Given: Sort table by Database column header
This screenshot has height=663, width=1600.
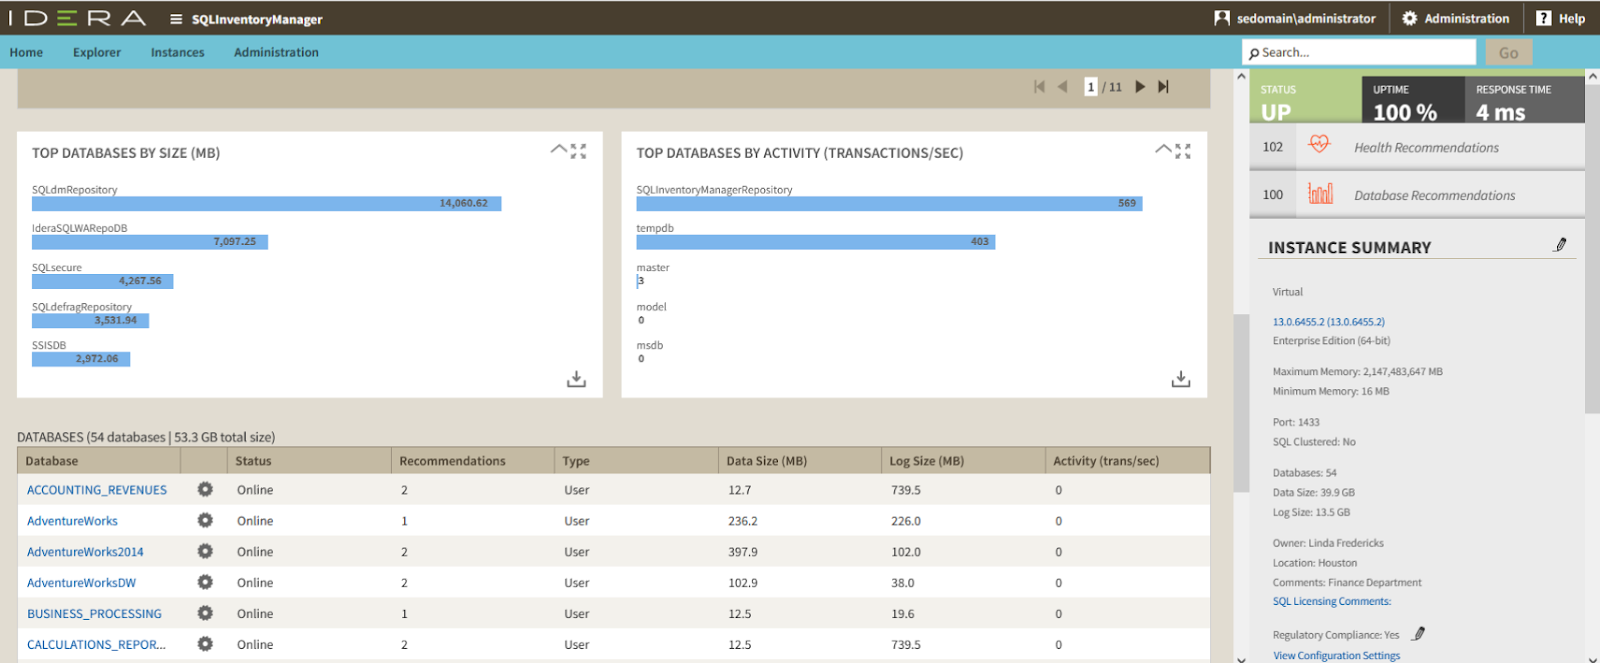Looking at the screenshot, I should click(x=98, y=461).
